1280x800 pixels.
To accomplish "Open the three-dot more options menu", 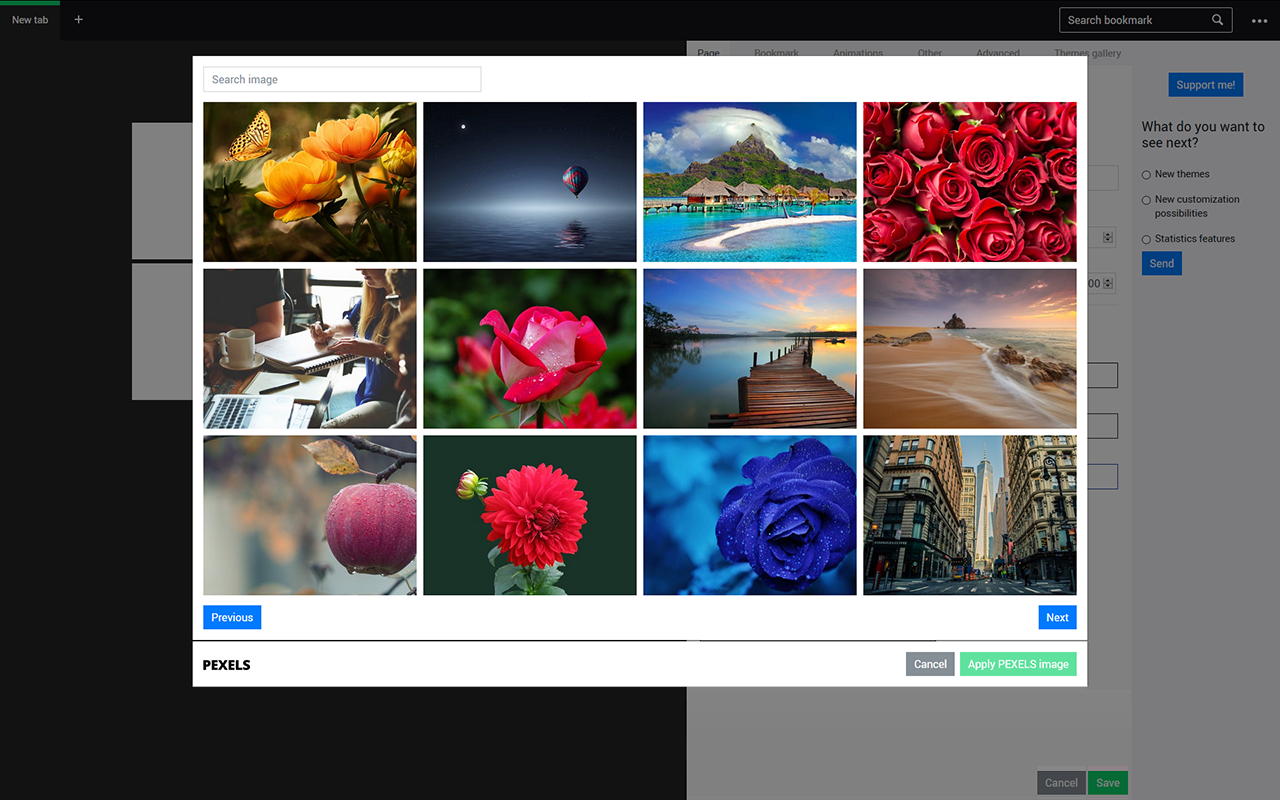I will tap(1259, 21).
